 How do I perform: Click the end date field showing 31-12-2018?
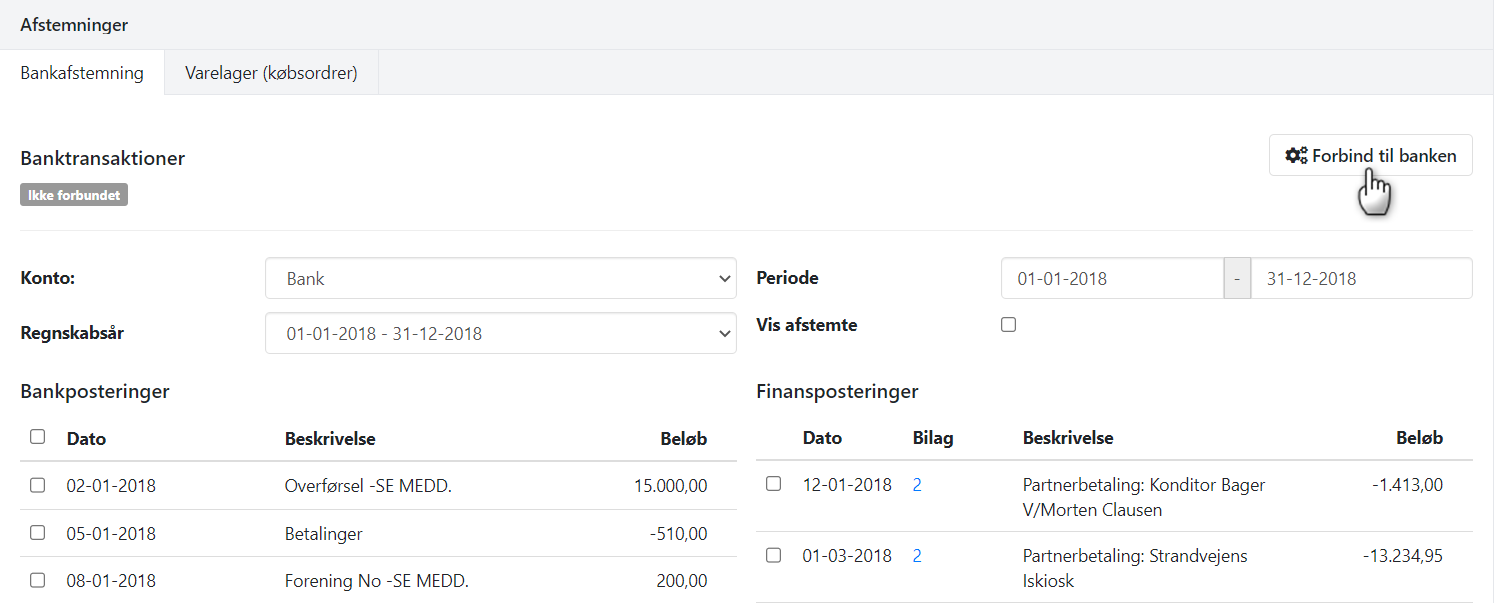click(x=1361, y=278)
